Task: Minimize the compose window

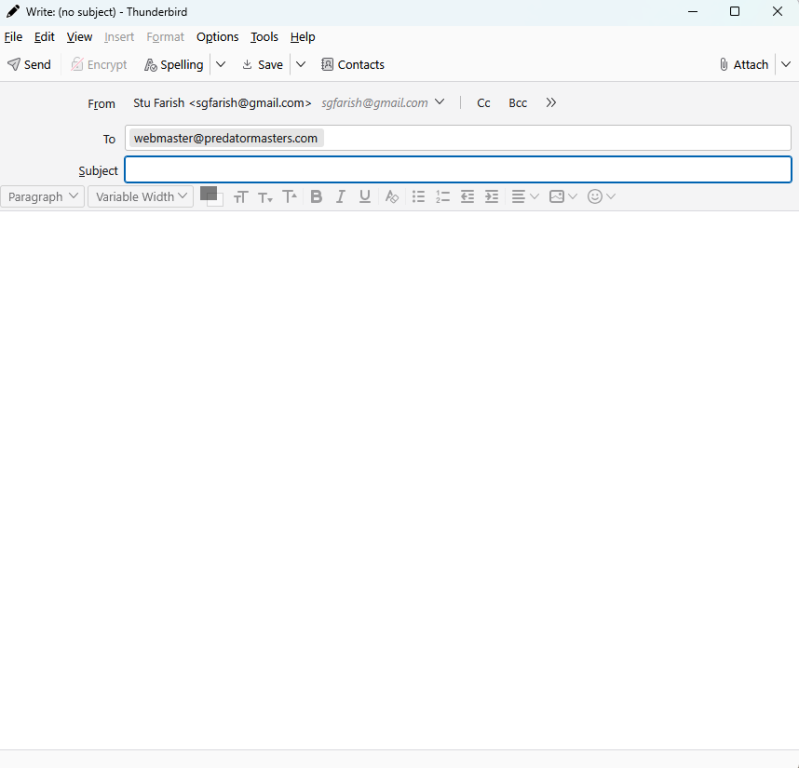Action: click(x=693, y=11)
